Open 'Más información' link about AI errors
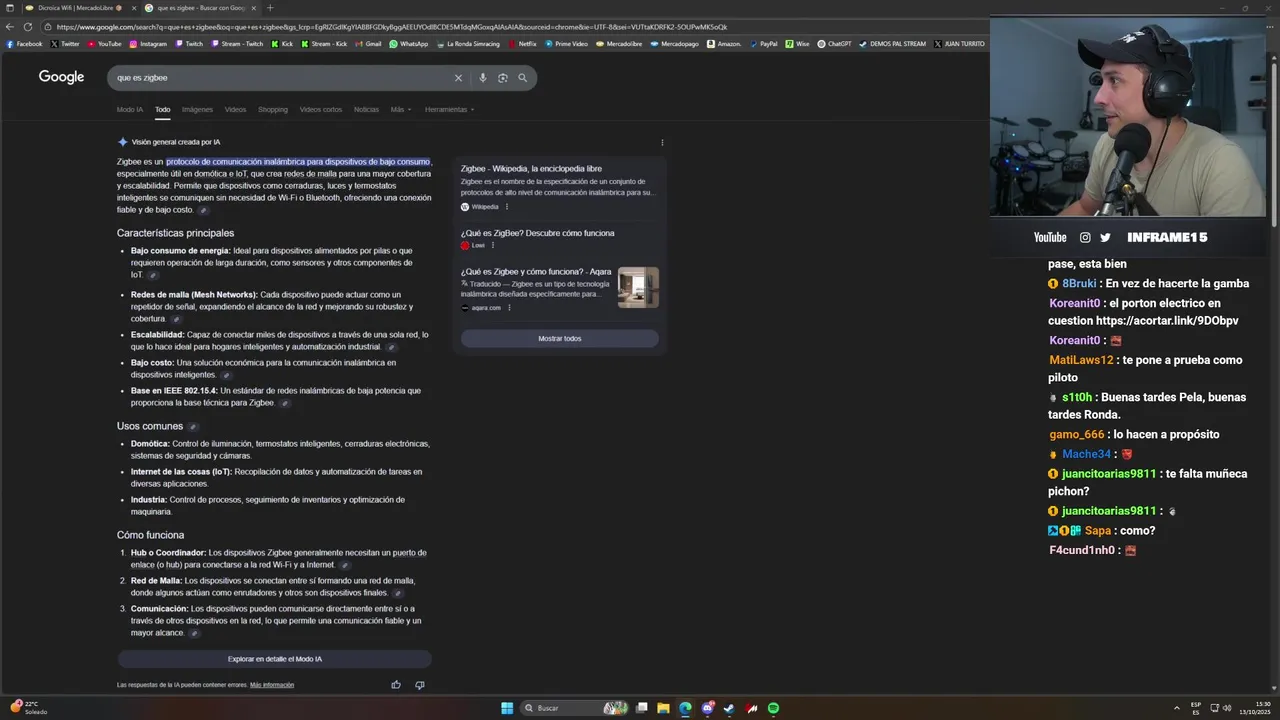The width and height of the screenshot is (1280, 720). [x=272, y=685]
